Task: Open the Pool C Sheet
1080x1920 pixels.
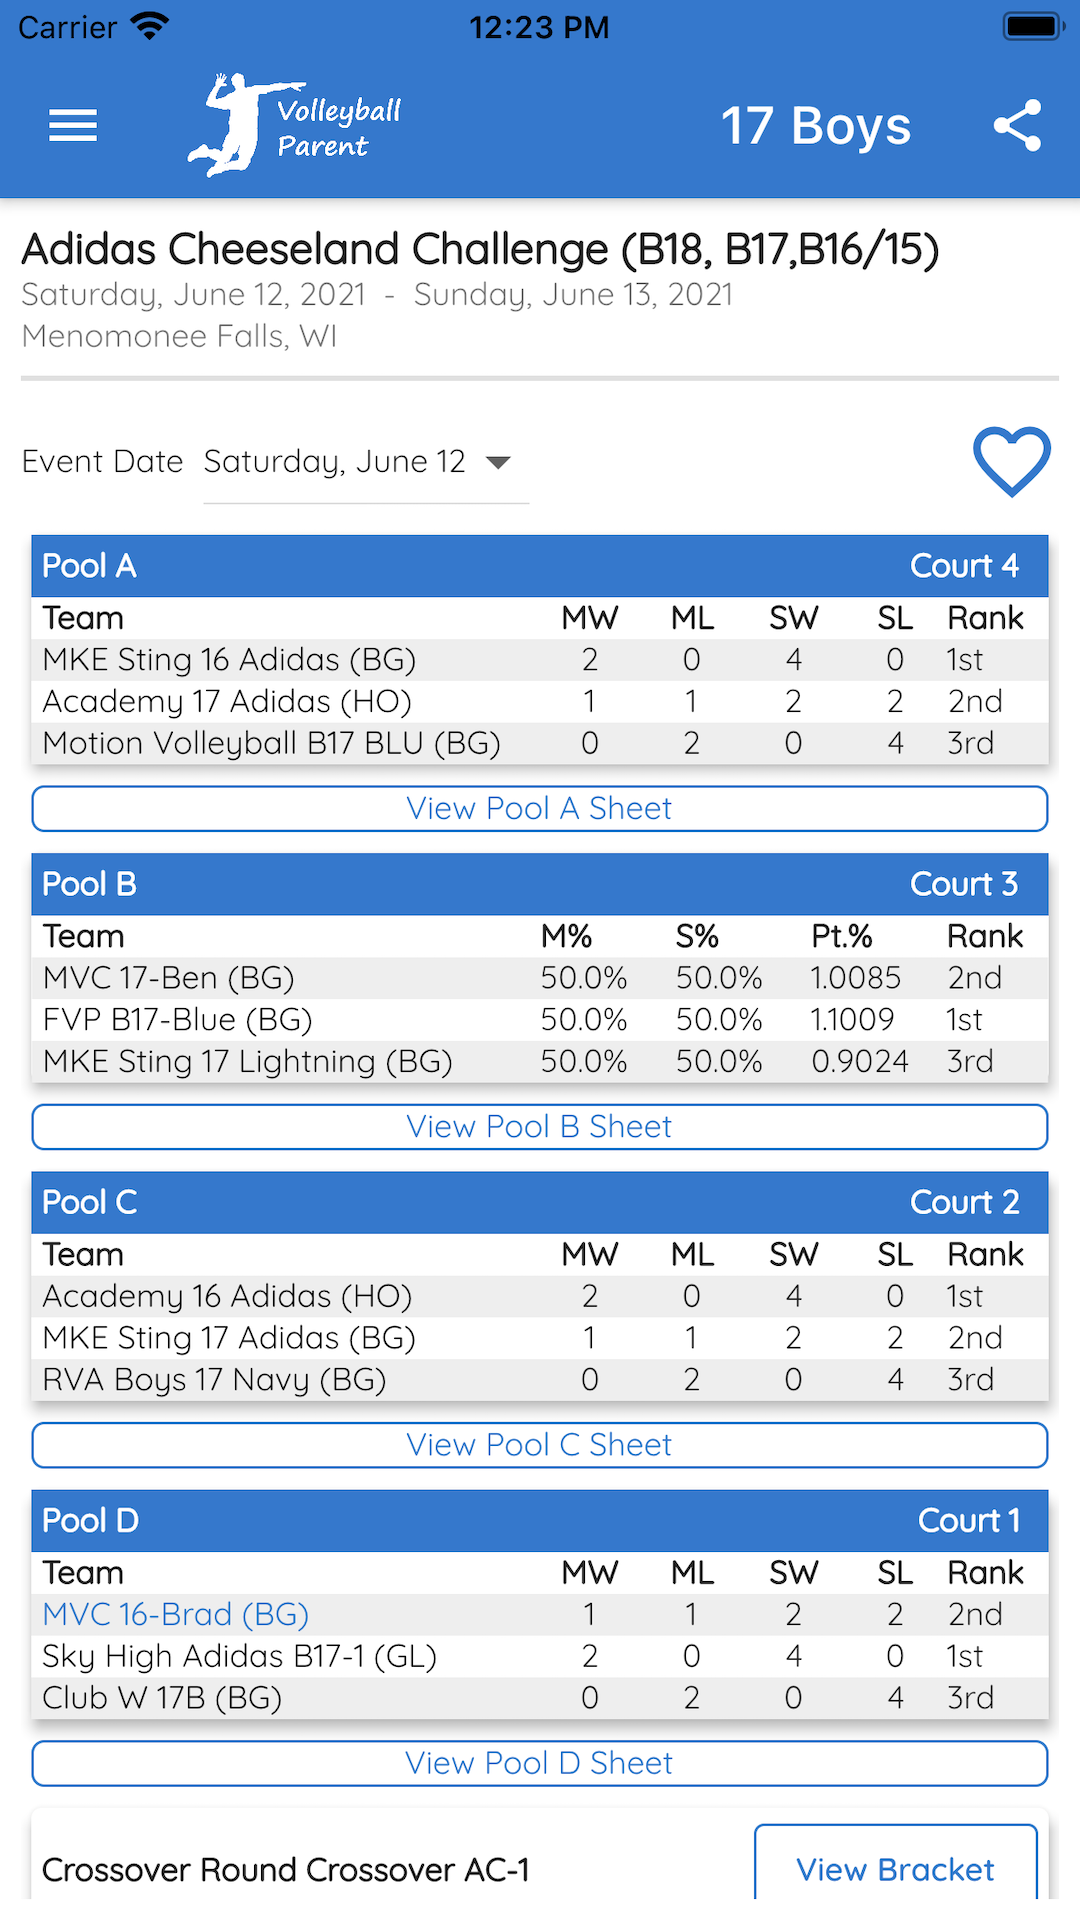Action: (540, 1445)
